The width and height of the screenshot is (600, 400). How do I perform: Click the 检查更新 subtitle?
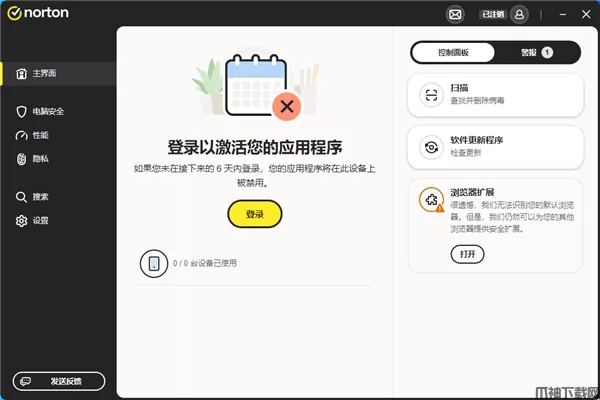coord(466,153)
